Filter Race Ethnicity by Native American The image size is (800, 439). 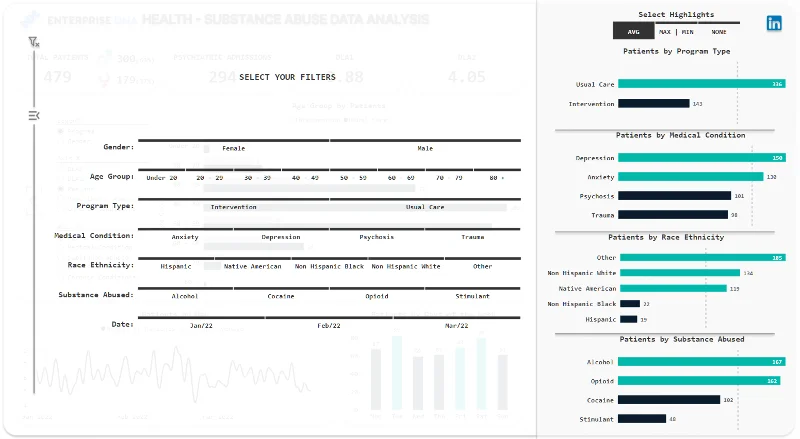253,266
